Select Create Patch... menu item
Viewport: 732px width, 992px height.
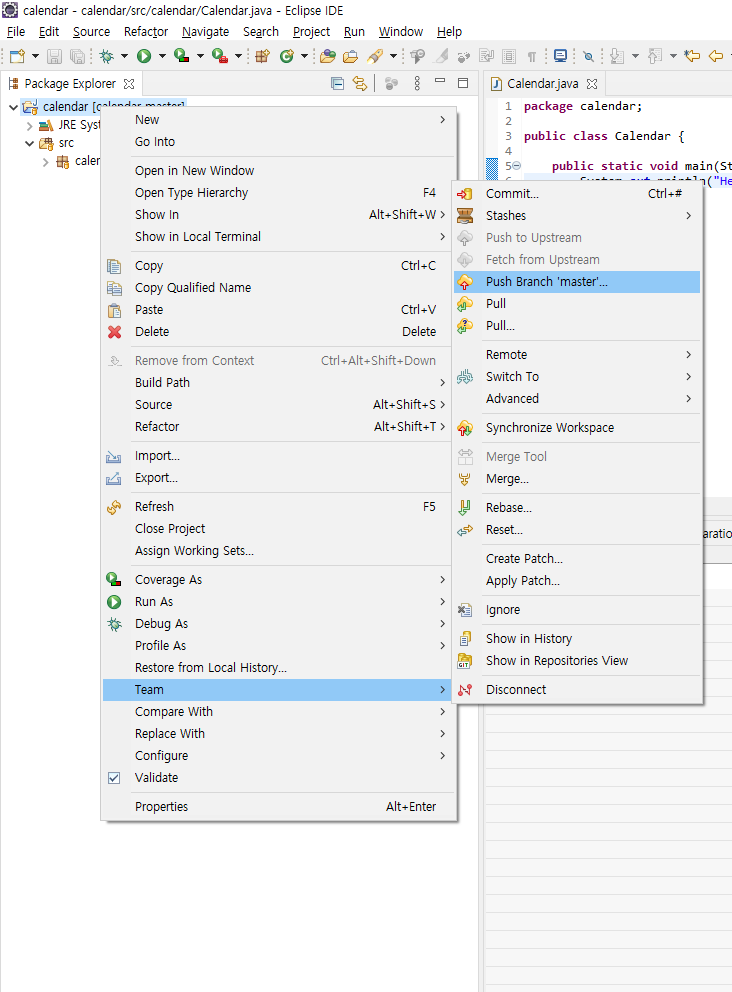pos(577,559)
